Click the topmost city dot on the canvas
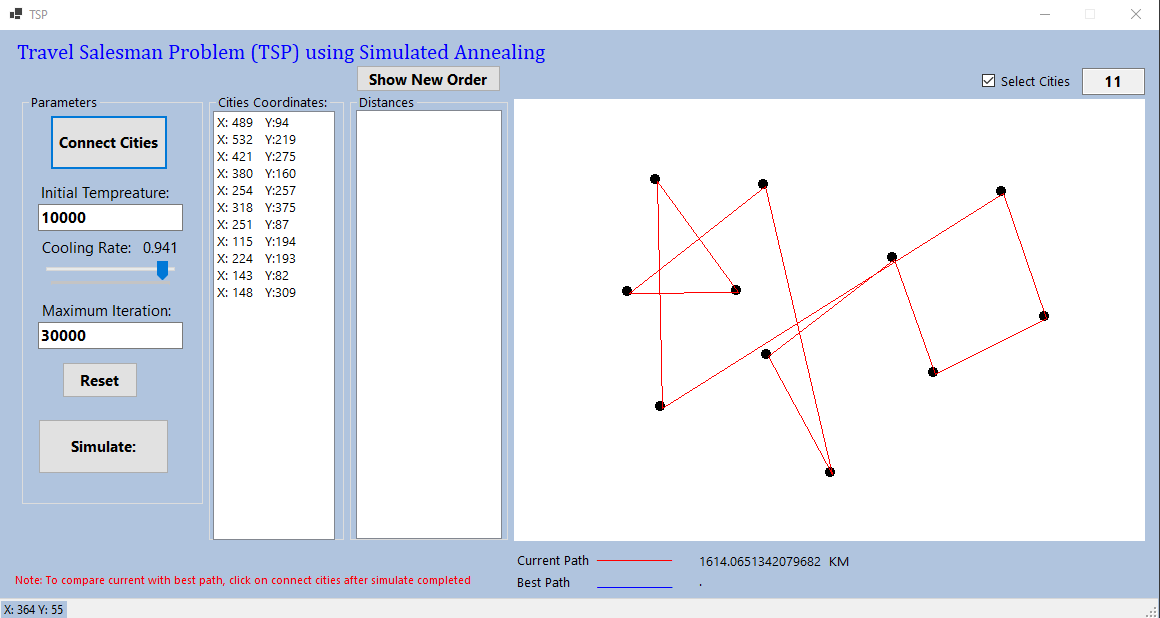The height and width of the screenshot is (618, 1160). pos(655,178)
